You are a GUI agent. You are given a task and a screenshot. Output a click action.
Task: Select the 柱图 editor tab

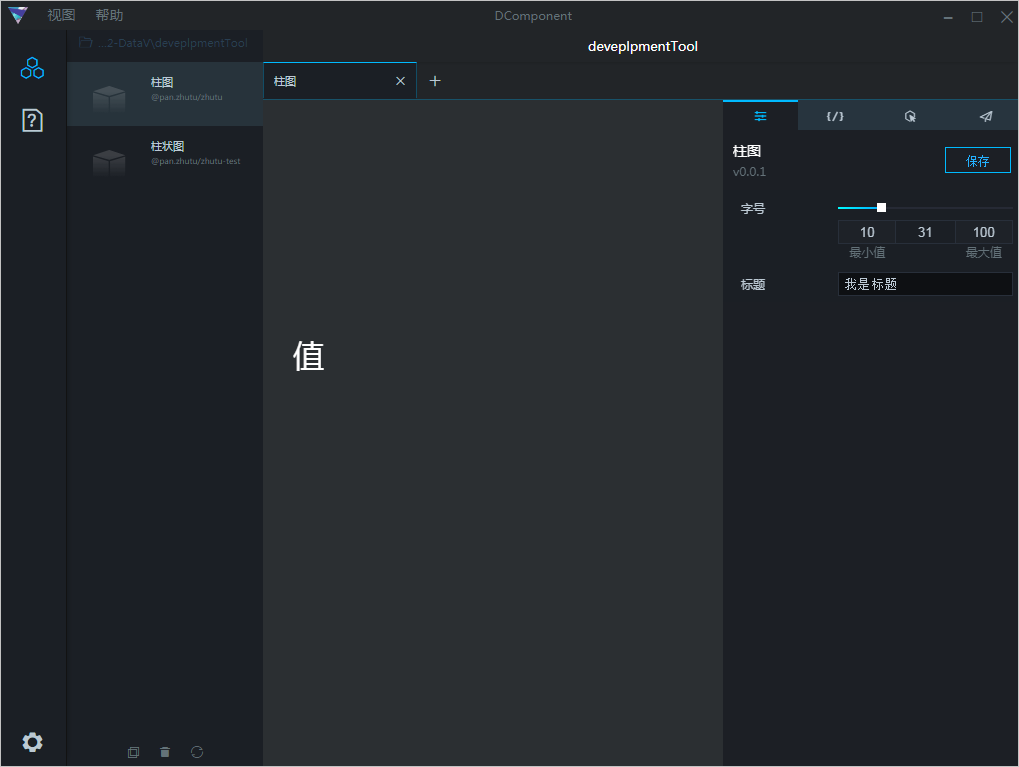(x=340, y=81)
